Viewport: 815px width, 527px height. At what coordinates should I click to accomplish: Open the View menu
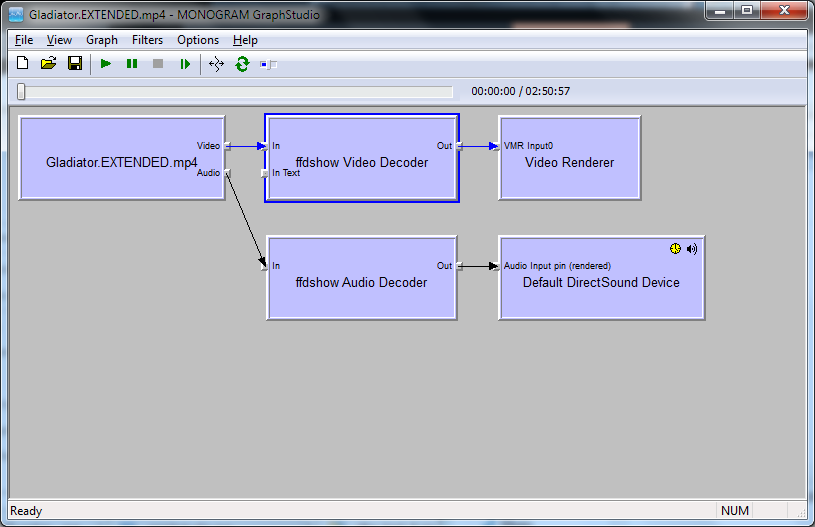pyautogui.click(x=59, y=40)
